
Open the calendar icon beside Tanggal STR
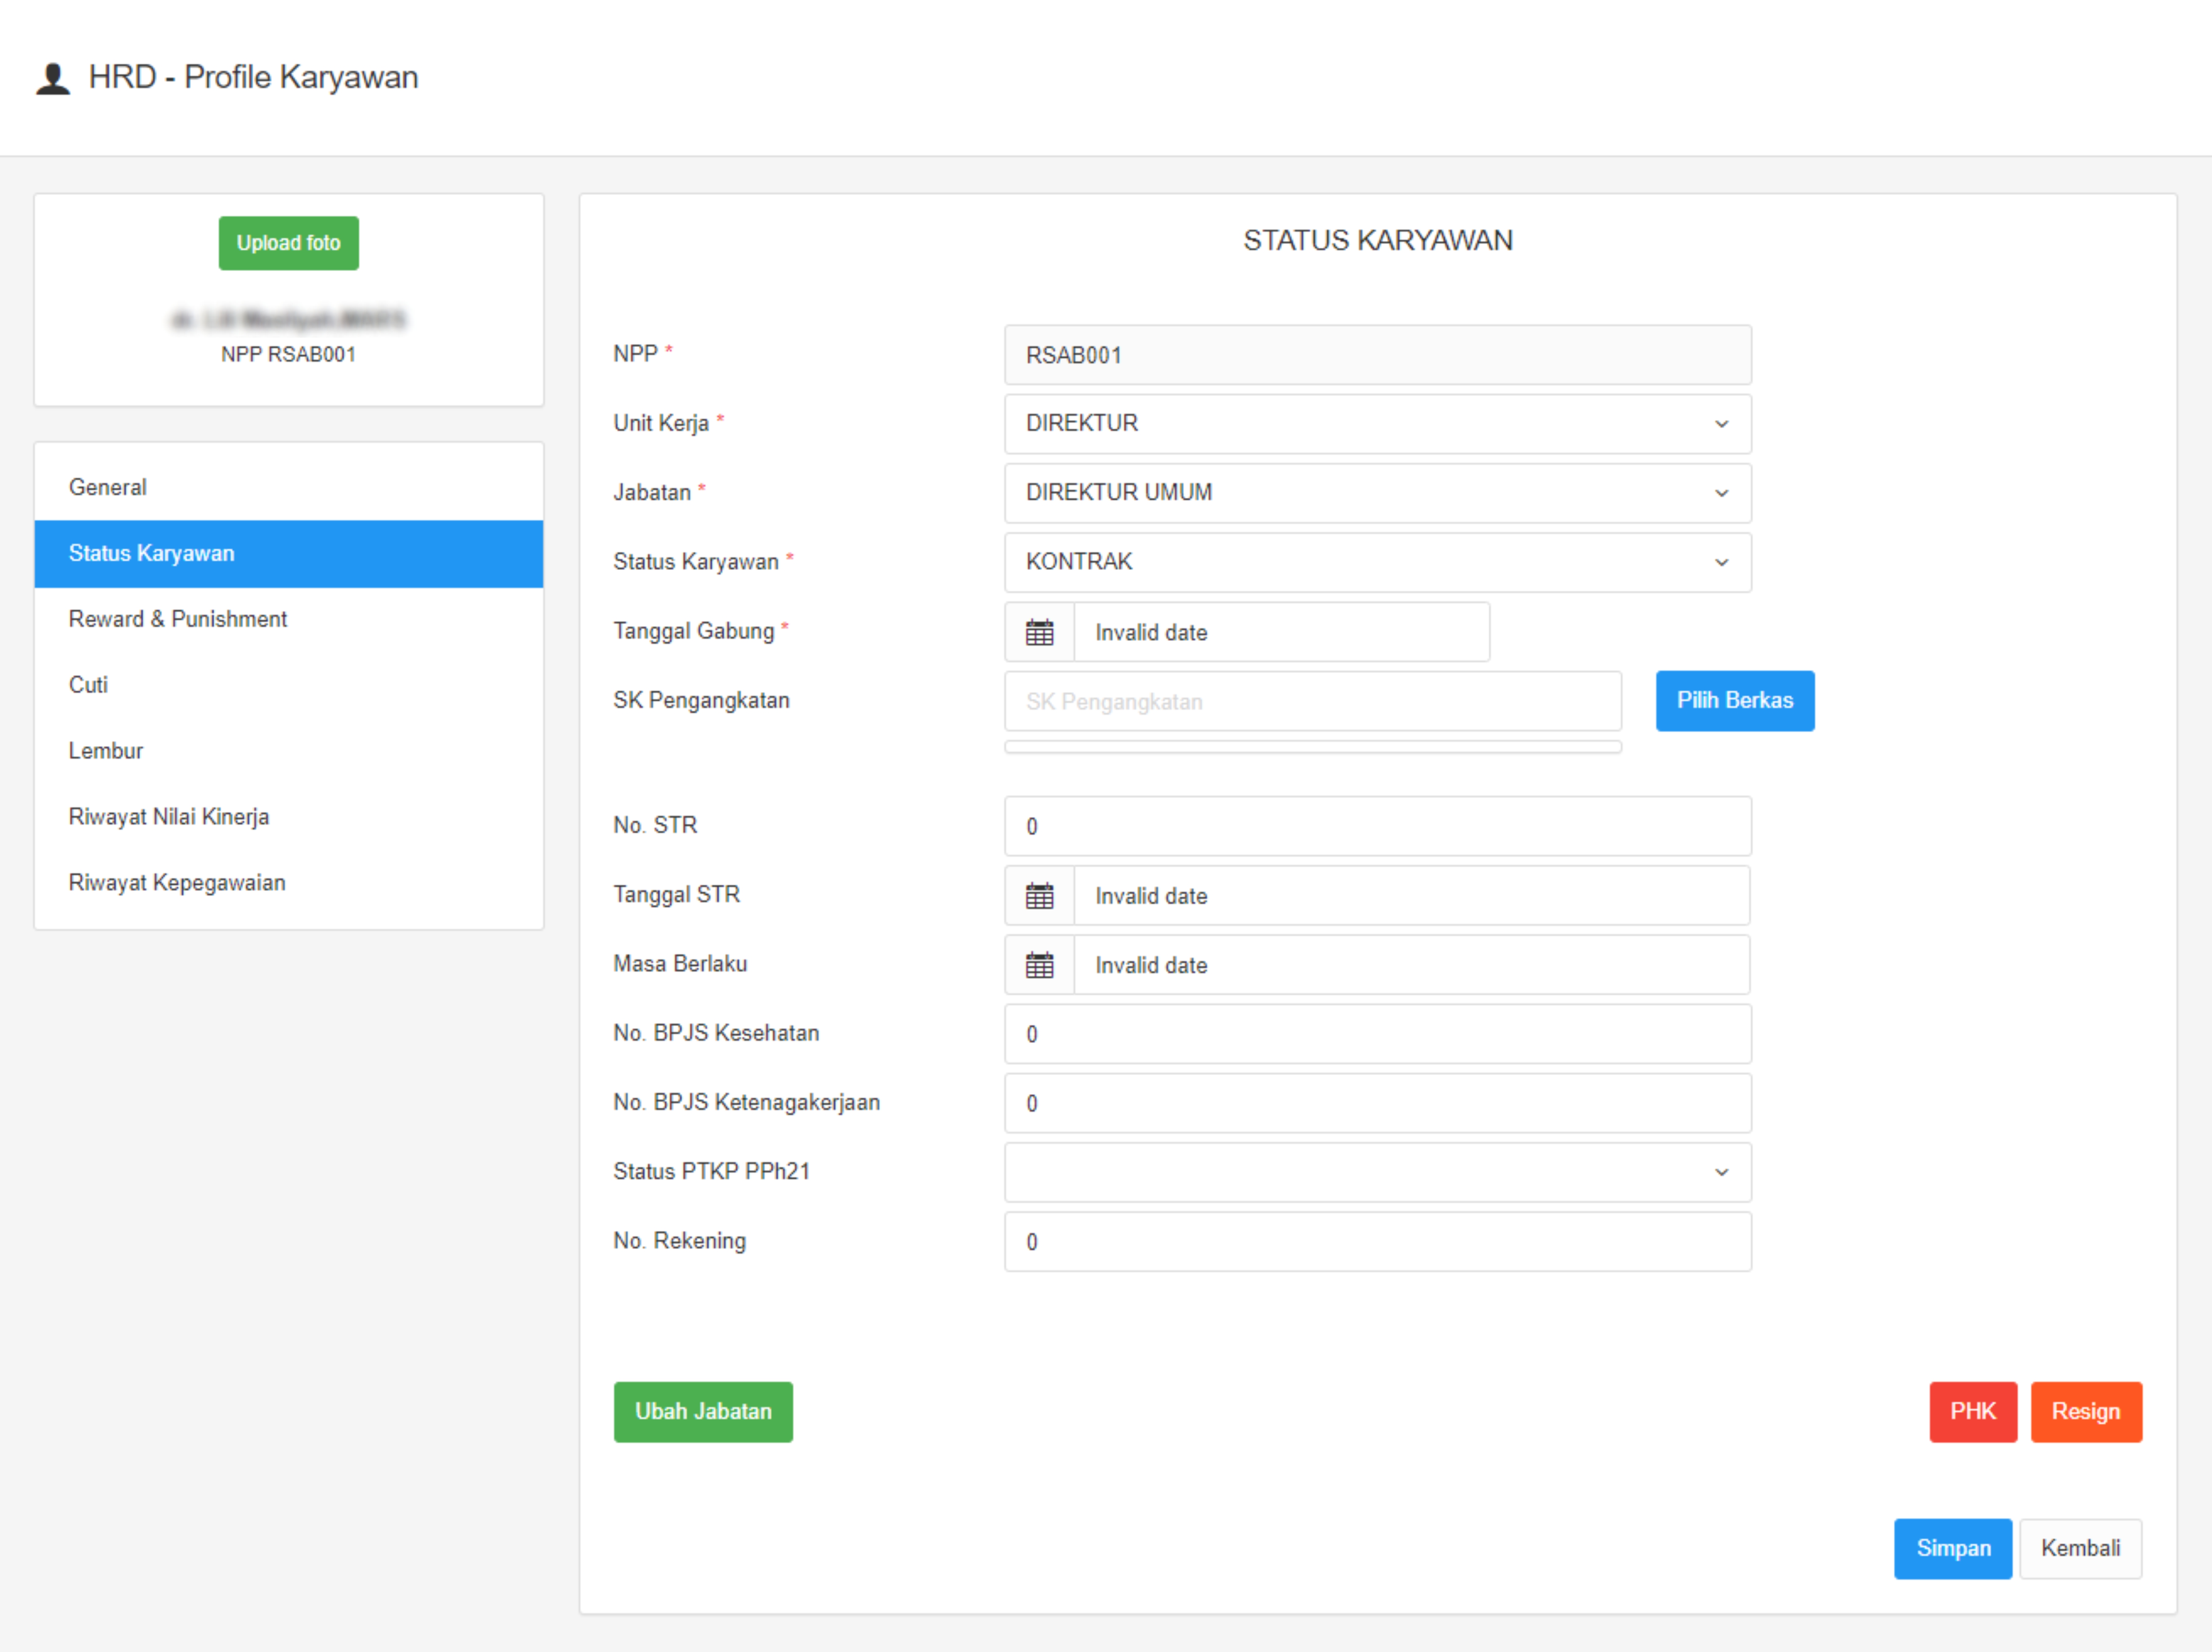coord(1039,896)
